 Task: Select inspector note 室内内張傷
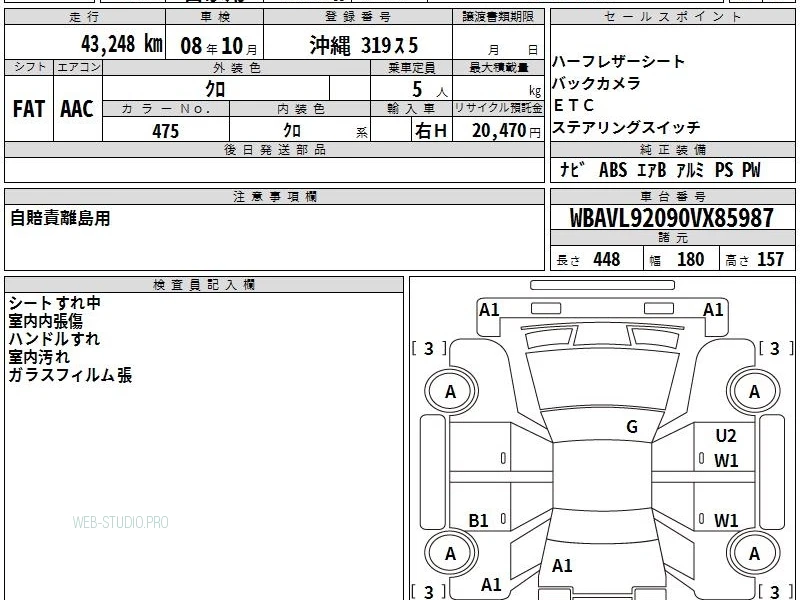coord(45,321)
